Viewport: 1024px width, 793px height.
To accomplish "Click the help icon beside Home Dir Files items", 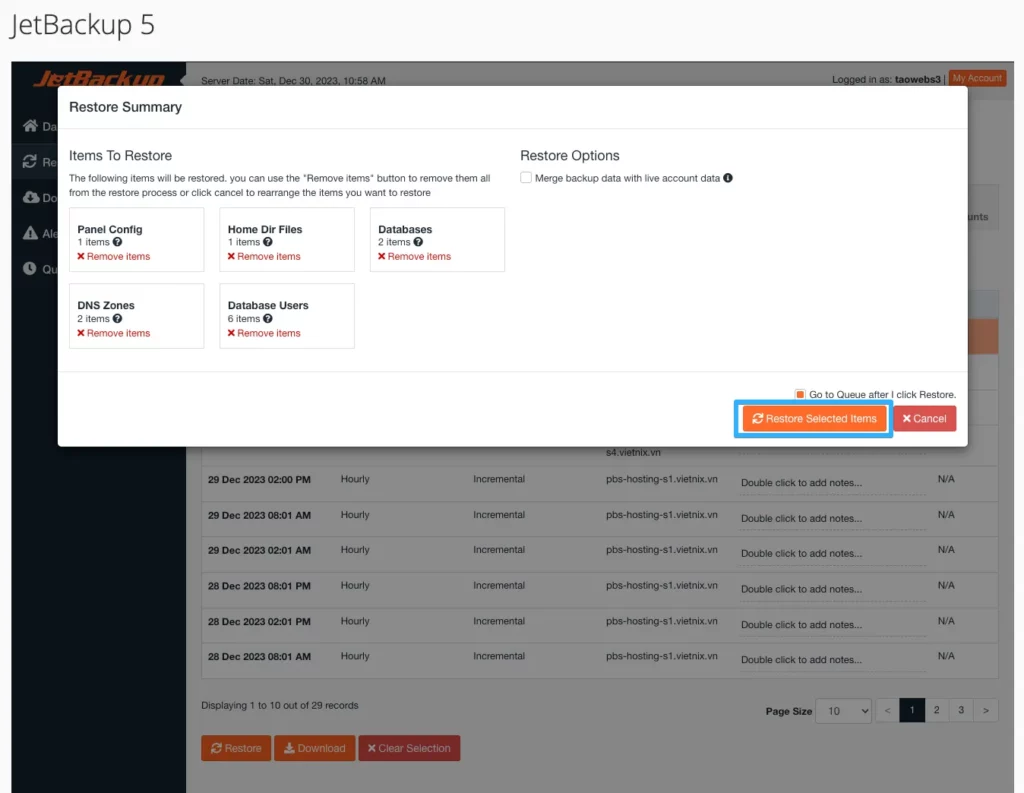I will pos(268,242).
